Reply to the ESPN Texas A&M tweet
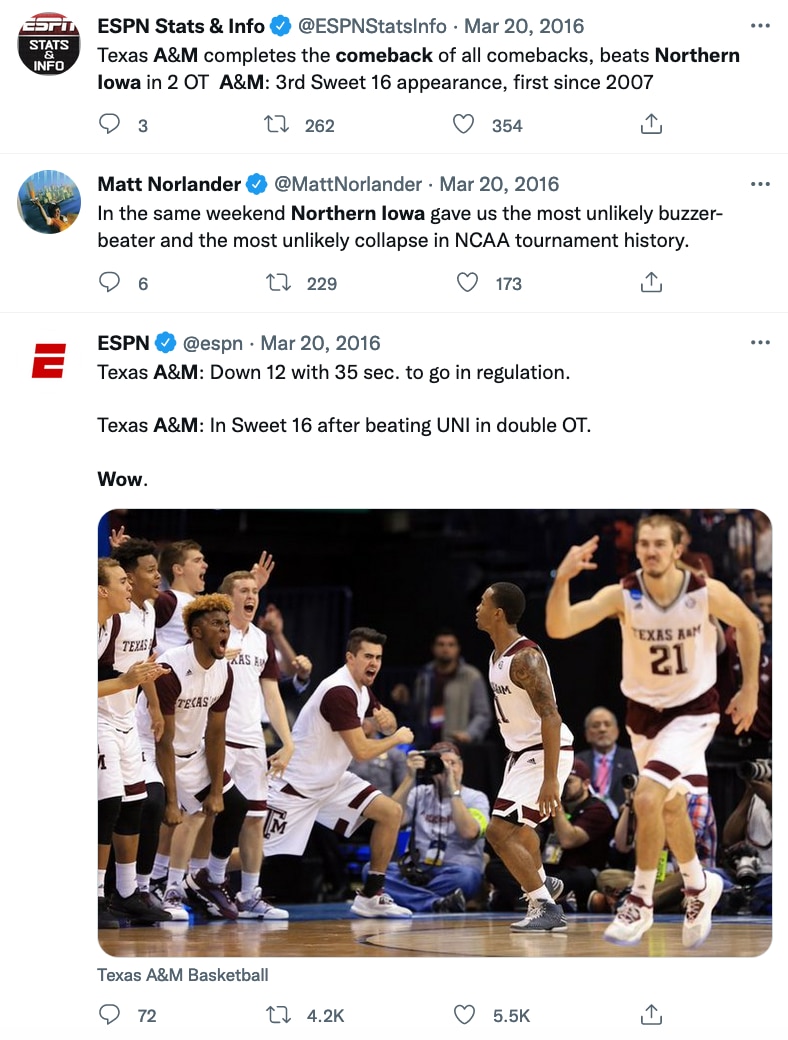 pyautogui.click(x=110, y=1015)
